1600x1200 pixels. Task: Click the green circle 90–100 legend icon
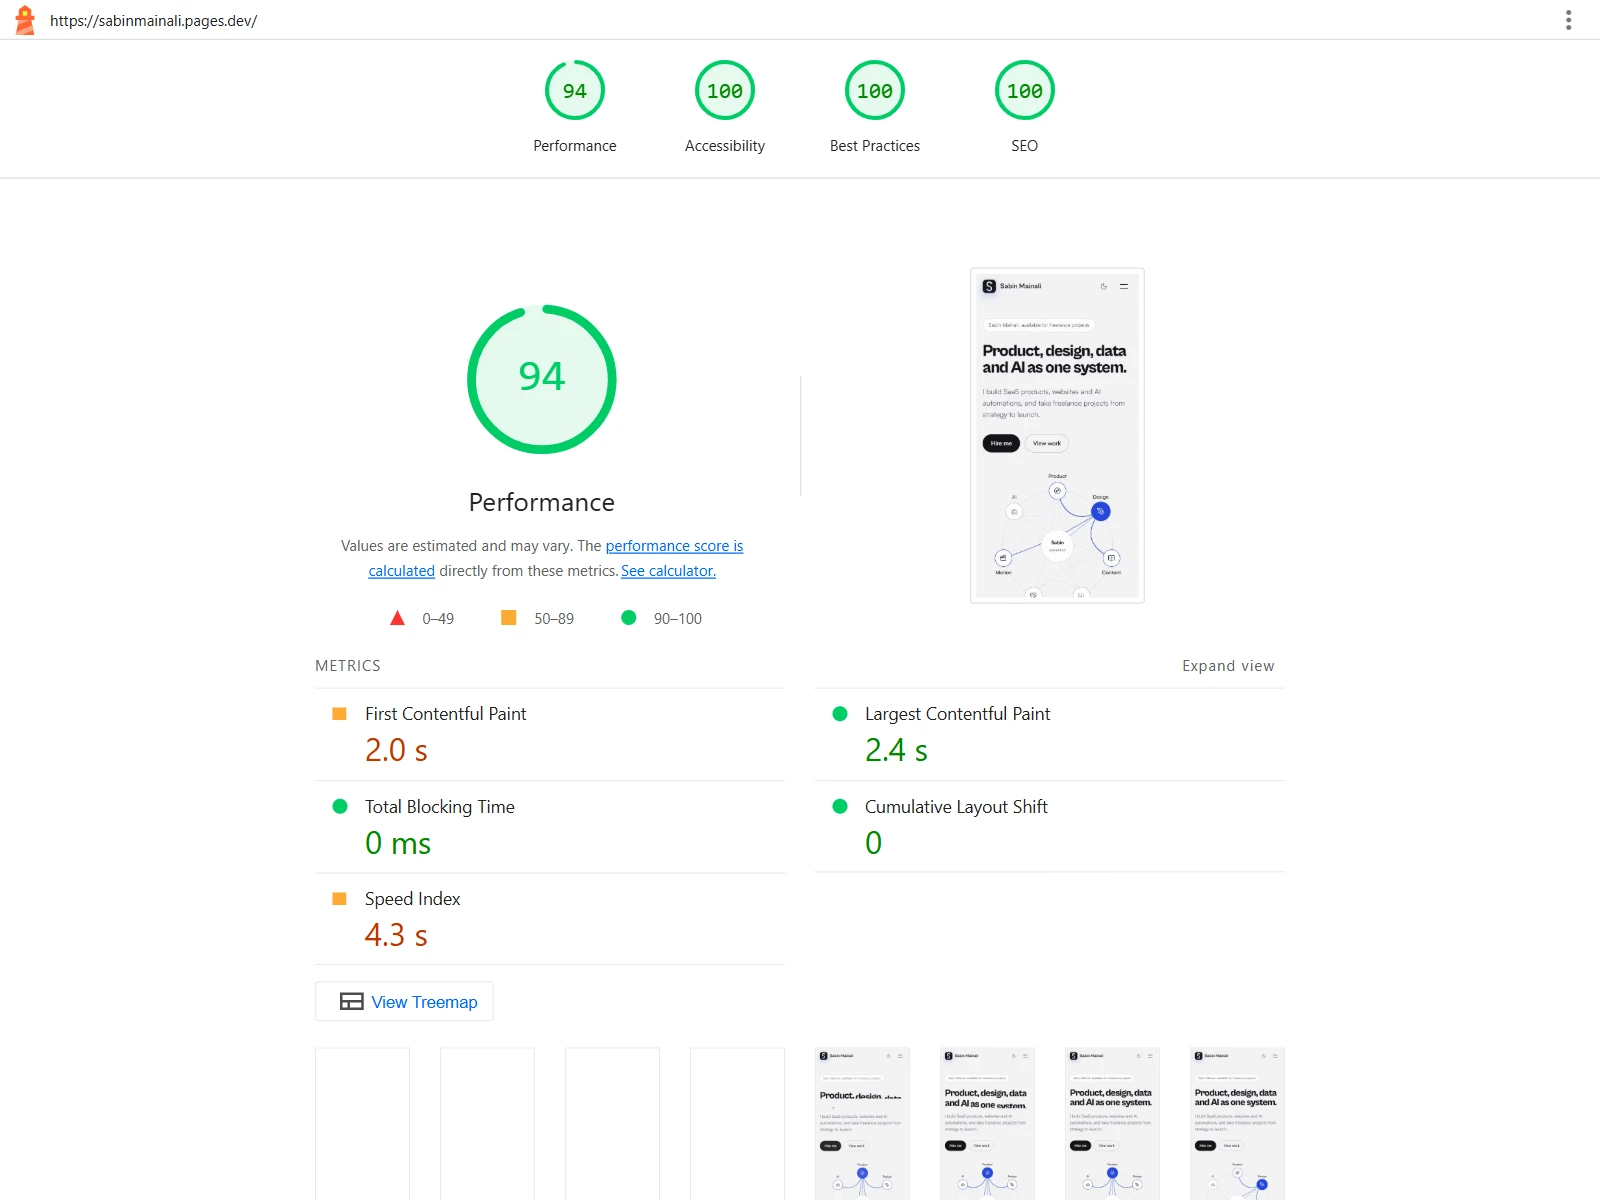(629, 618)
